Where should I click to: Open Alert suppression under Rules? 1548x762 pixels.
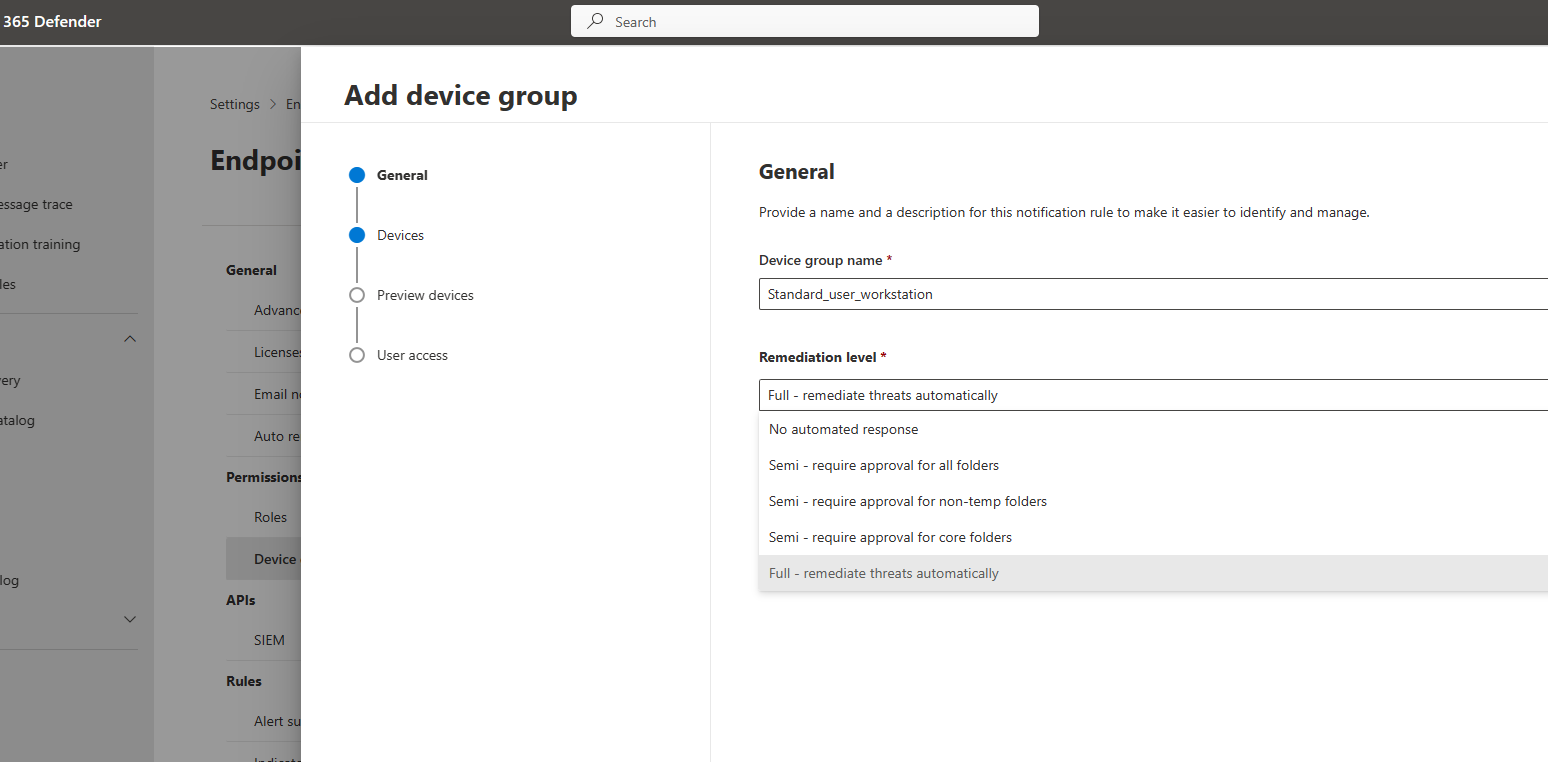coord(275,721)
